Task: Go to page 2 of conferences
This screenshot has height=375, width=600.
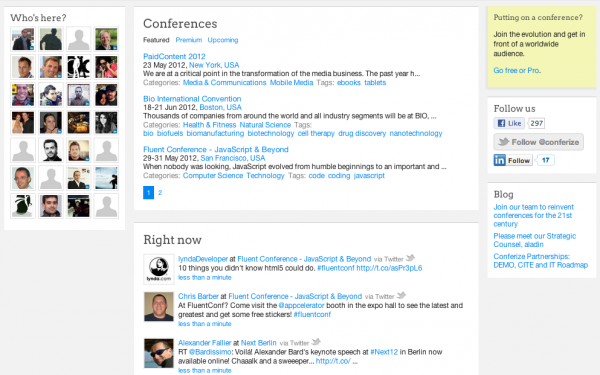Action: [x=160, y=192]
